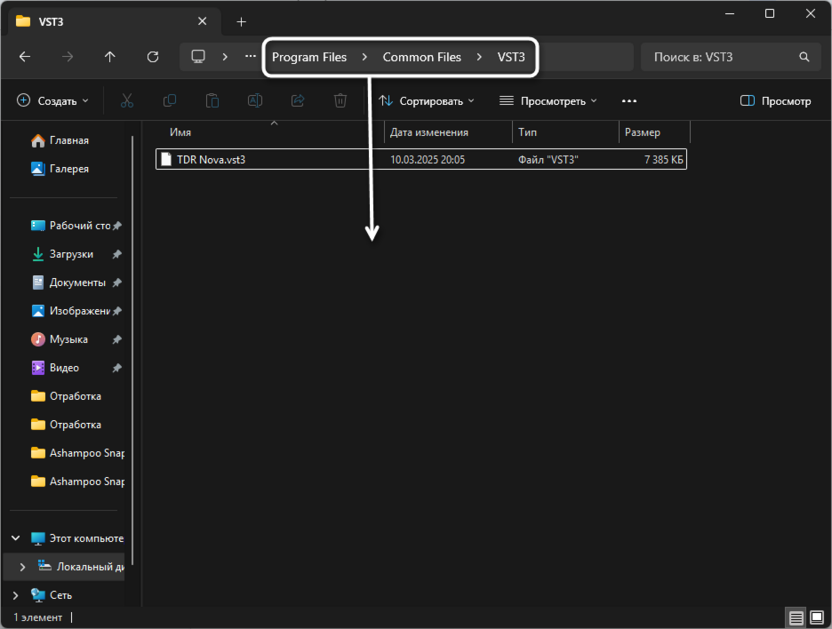
Task: Expand the Локальный диск tree node
Action: [x=23, y=567]
